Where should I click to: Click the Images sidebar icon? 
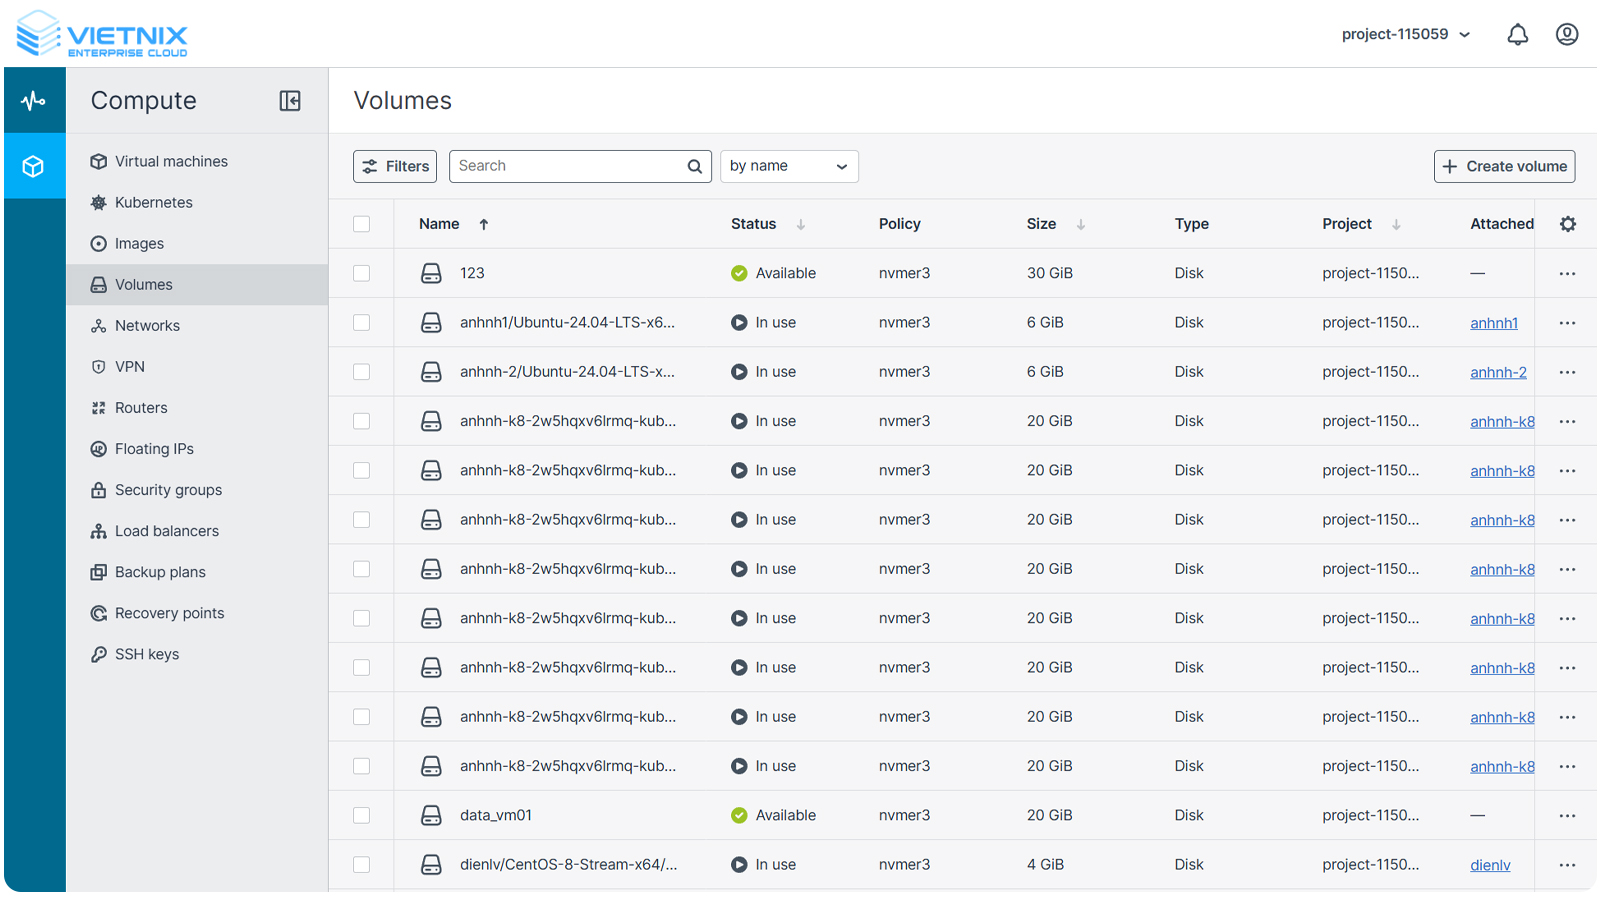coord(98,243)
